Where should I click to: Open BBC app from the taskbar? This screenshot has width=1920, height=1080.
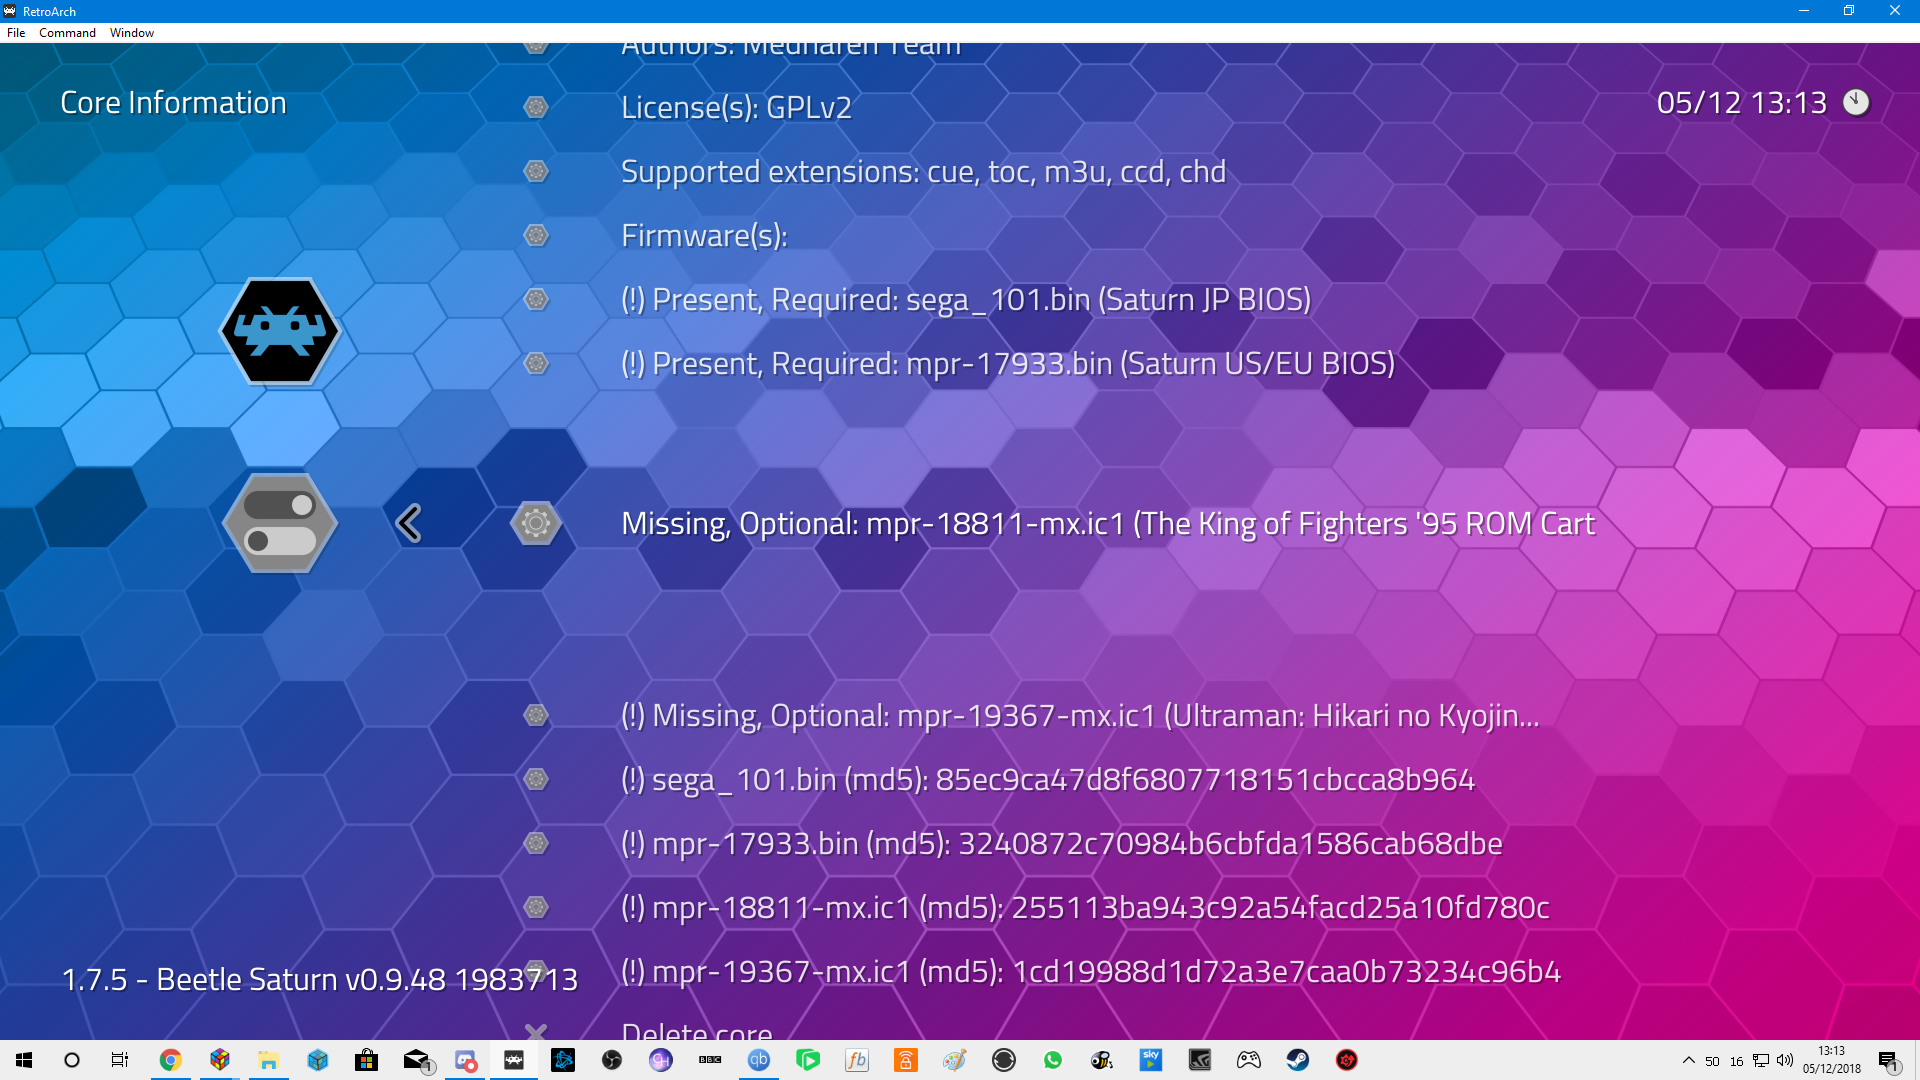(710, 1060)
